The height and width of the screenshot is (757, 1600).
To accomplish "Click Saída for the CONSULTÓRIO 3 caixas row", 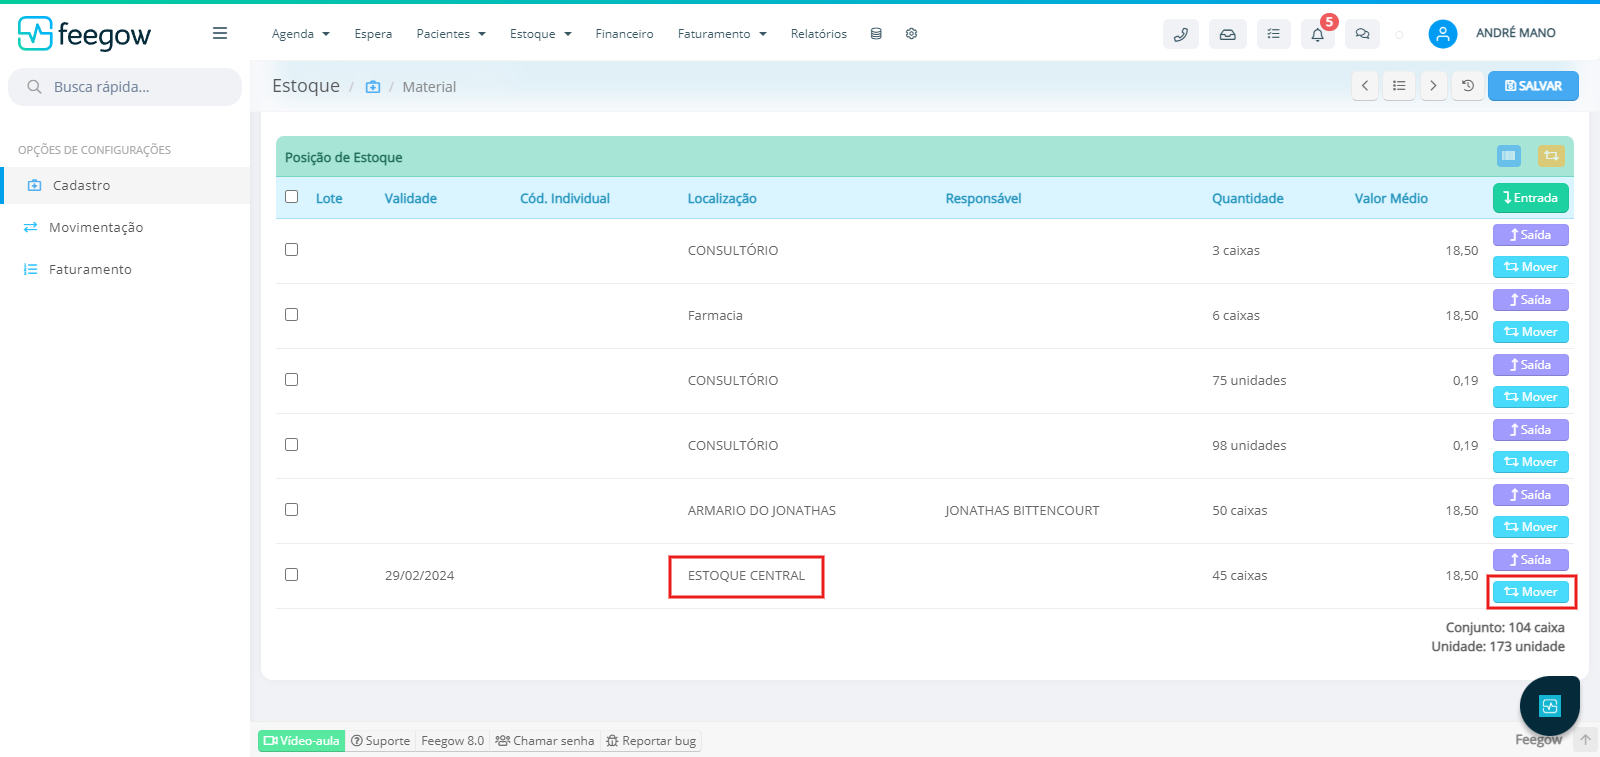I will point(1530,235).
